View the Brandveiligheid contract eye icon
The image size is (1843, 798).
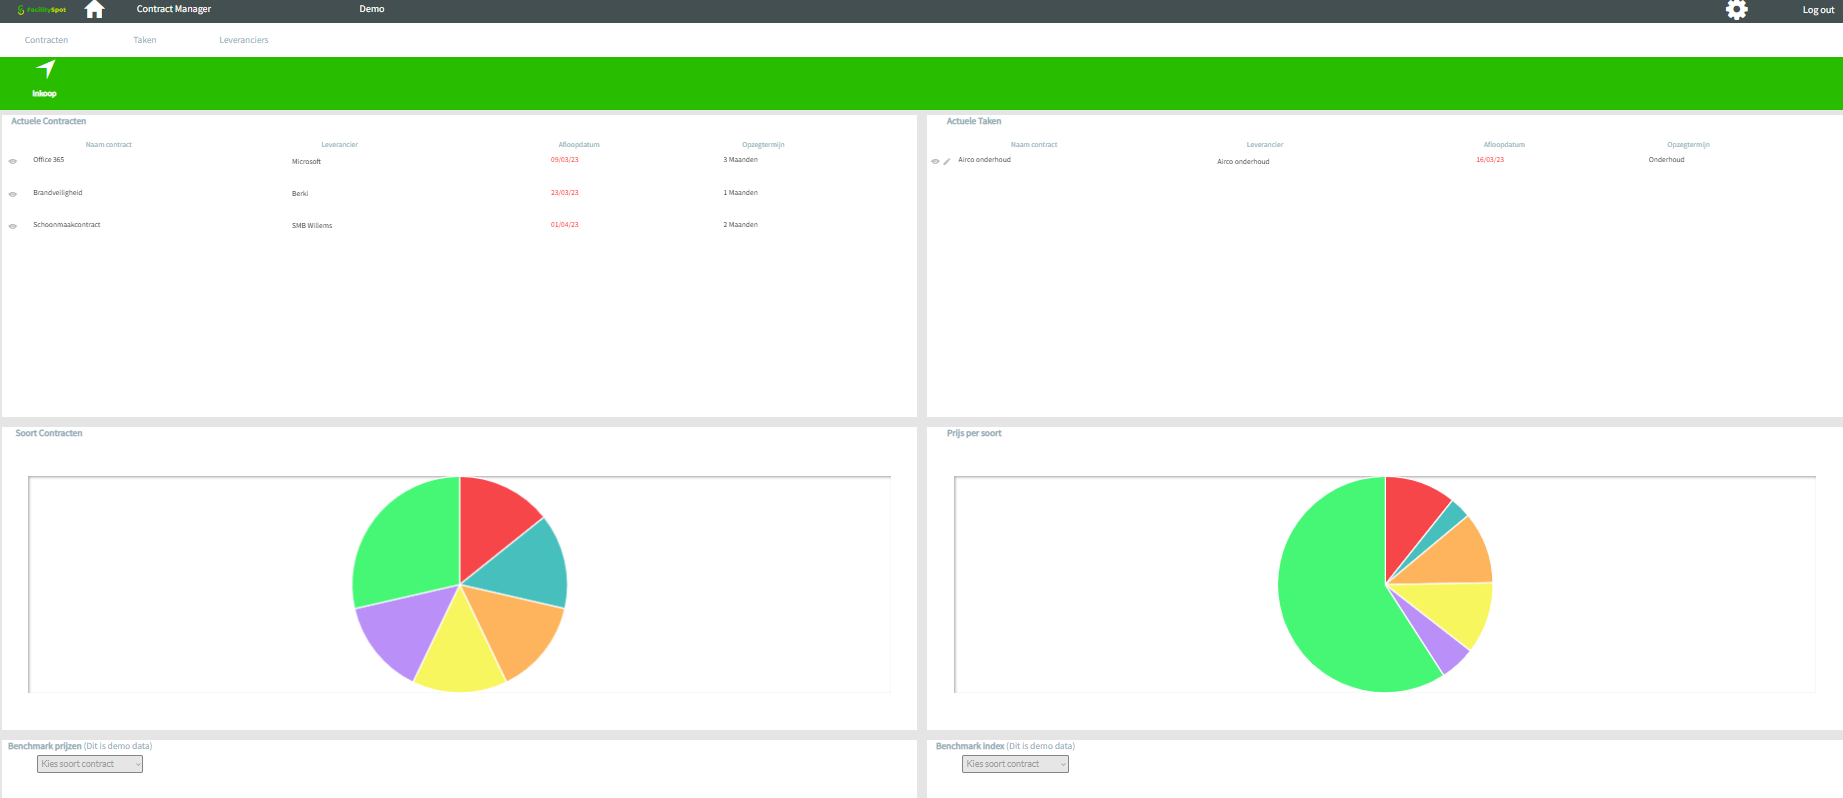(13, 194)
